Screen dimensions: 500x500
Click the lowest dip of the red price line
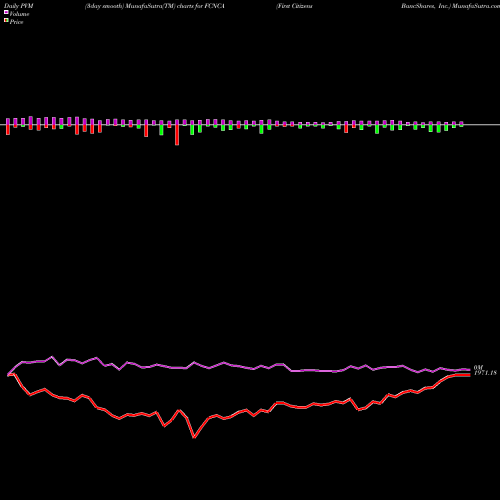[194, 437]
